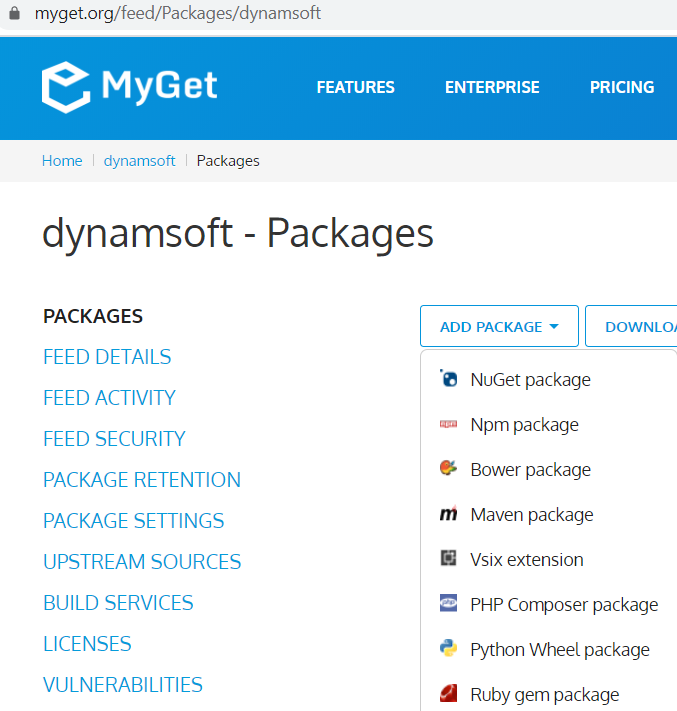Click the Npm package icon
This screenshot has height=711, width=677.
click(x=449, y=424)
